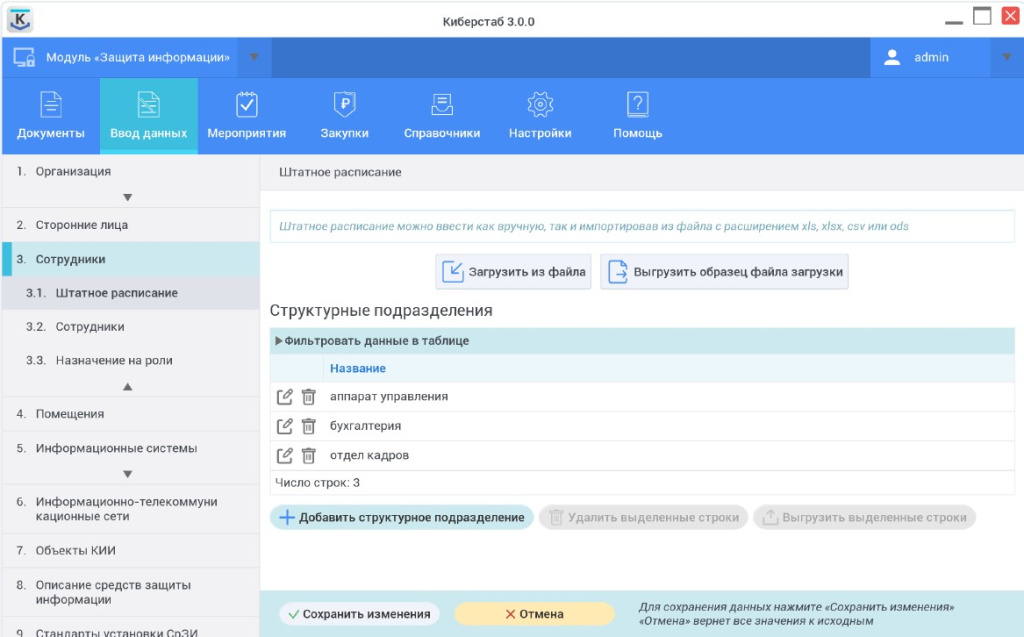Collapse the Сотрудники sidebar submenu arrow

pyautogui.click(x=127, y=386)
